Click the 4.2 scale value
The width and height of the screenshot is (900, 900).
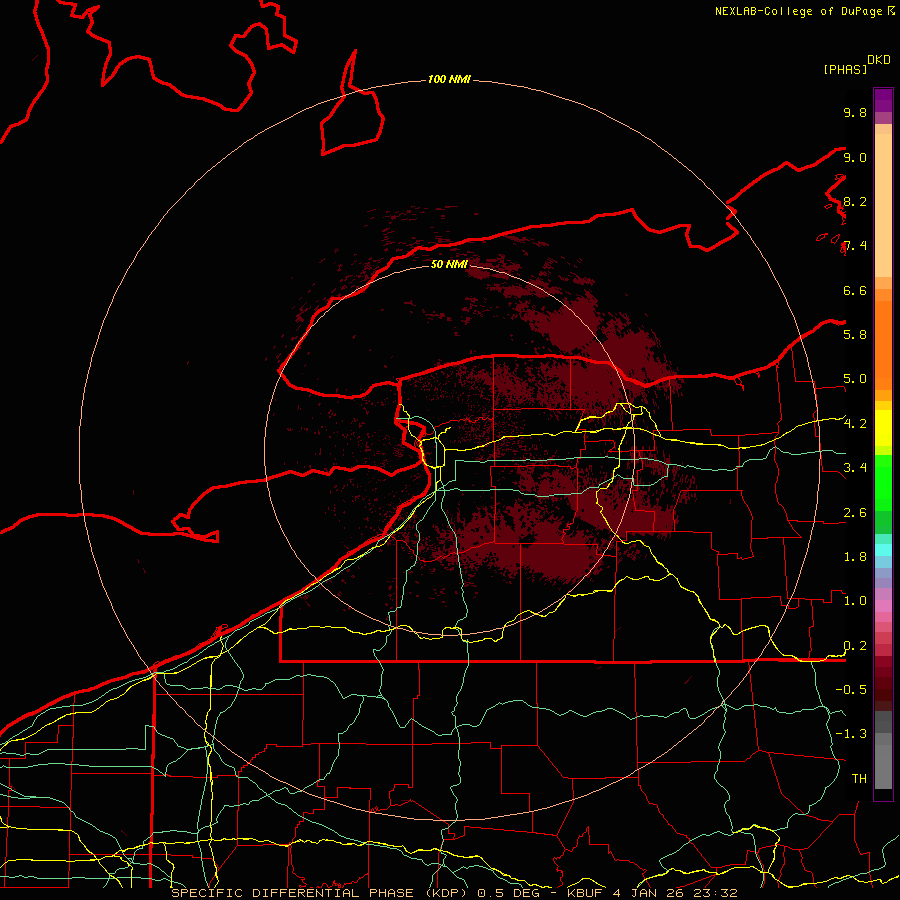pos(855,424)
